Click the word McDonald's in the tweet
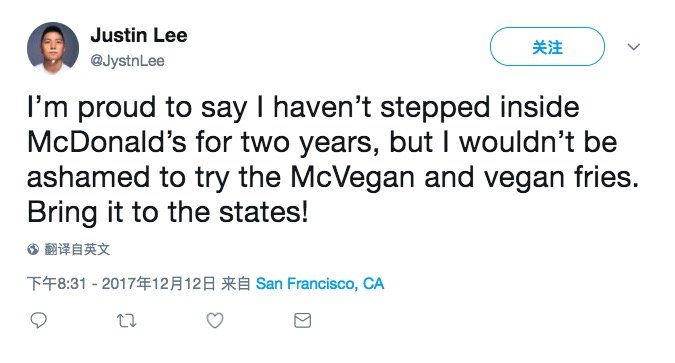 (107, 142)
